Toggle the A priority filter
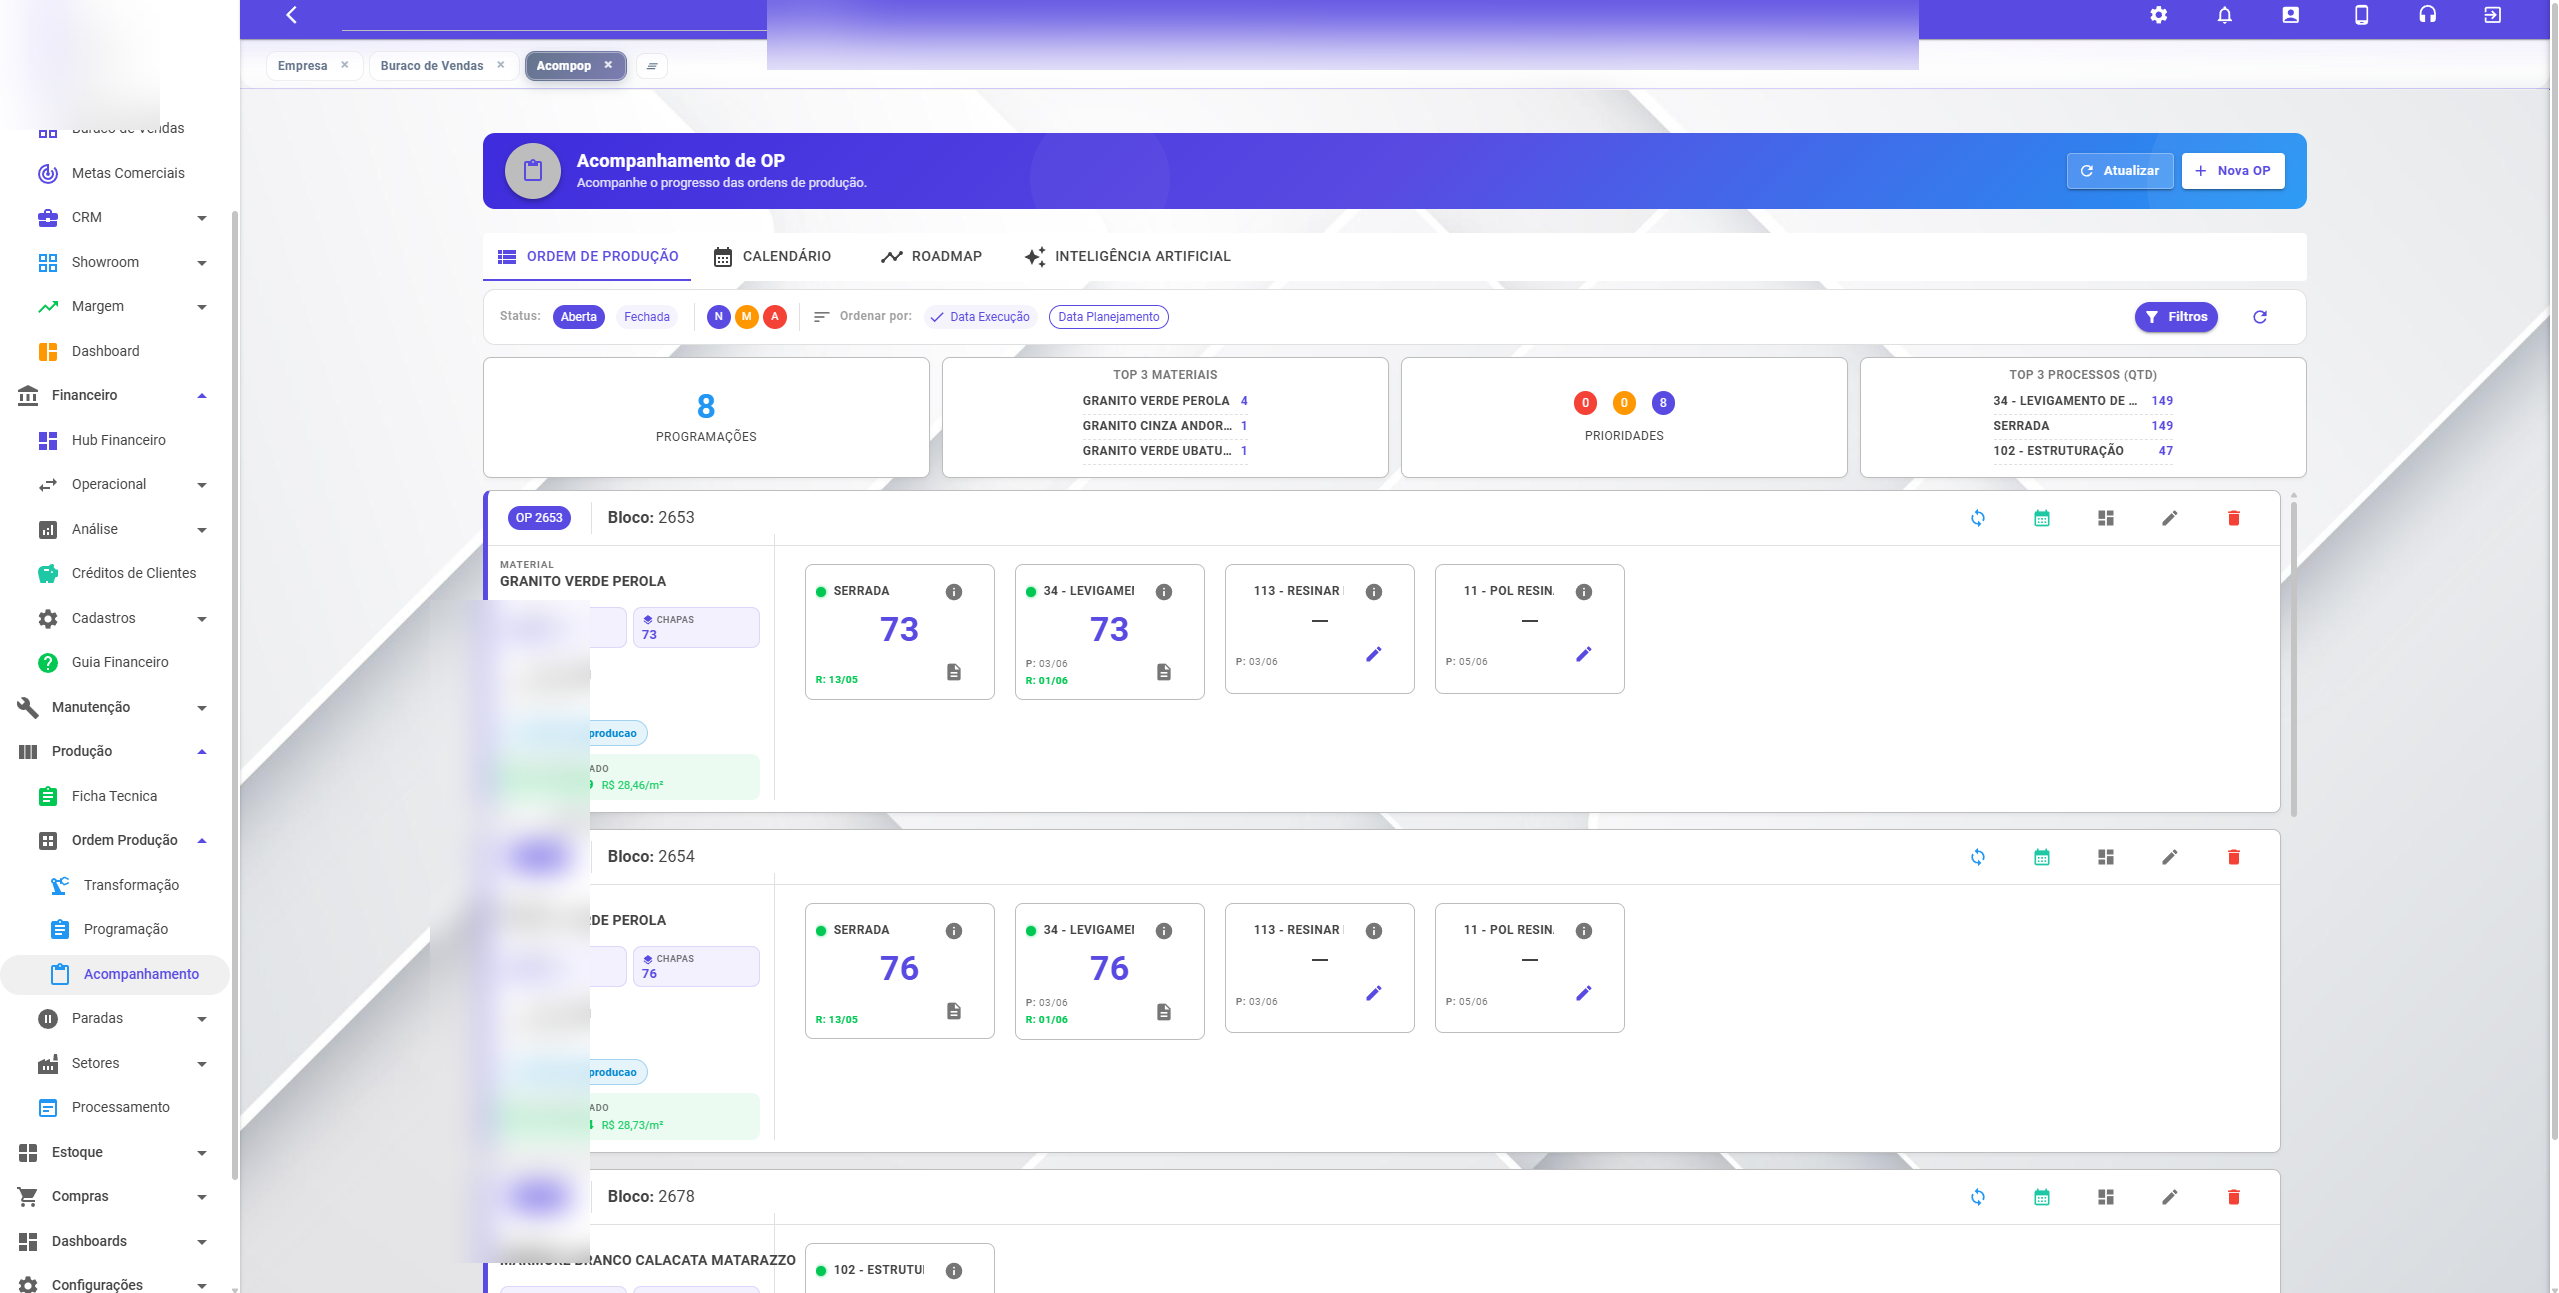Image resolution: width=2559 pixels, height=1293 pixels. [774, 317]
